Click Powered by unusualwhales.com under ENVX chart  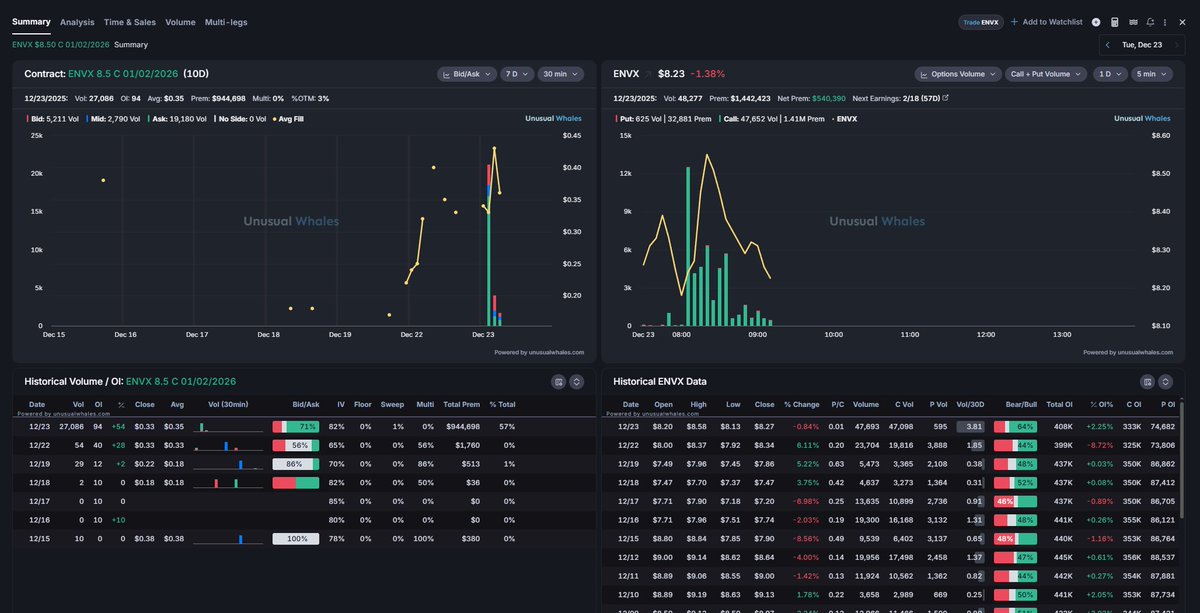[1128, 352]
